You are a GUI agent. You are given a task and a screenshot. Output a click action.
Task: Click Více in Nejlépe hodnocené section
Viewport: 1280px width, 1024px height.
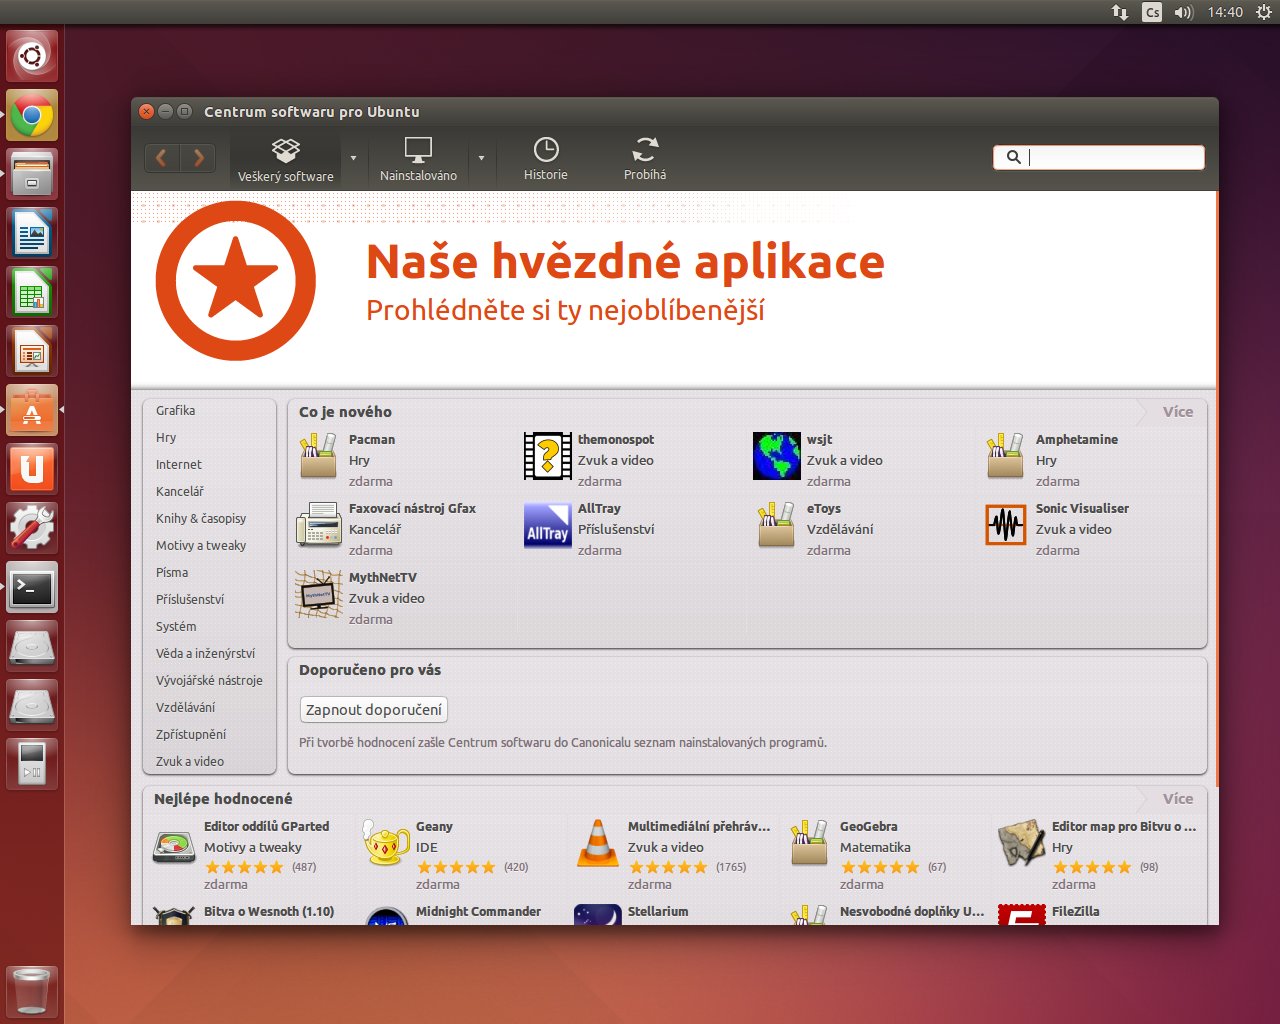click(1177, 799)
